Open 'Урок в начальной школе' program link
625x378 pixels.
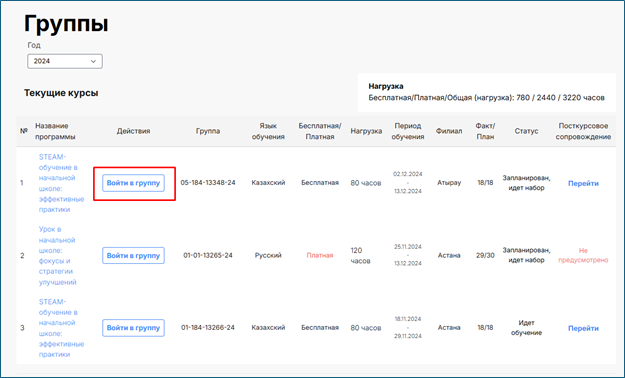(x=57, y=256)
